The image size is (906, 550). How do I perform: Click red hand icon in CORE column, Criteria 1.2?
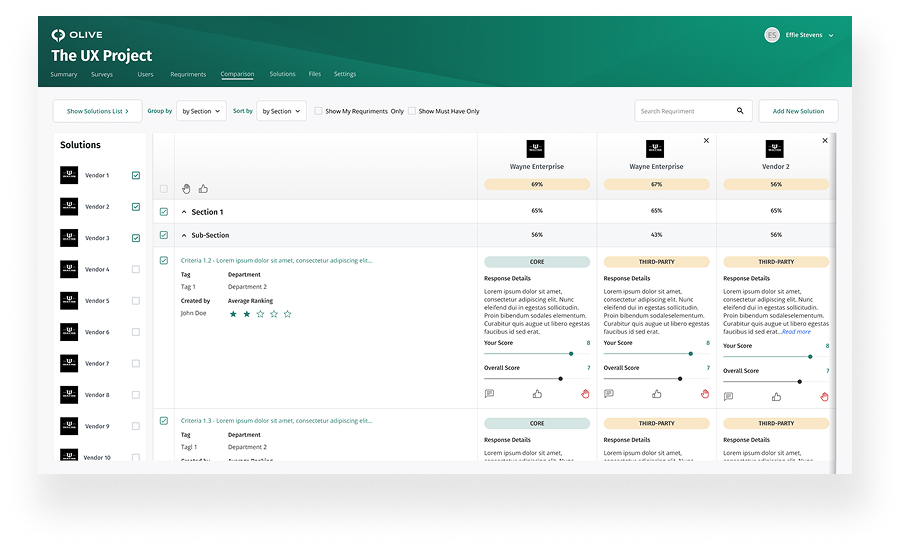(585, 394)
